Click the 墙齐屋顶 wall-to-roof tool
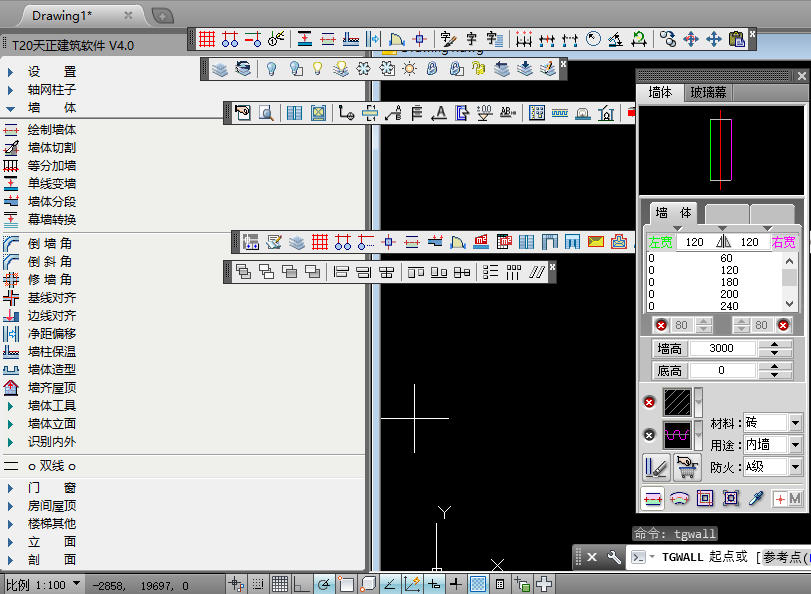Screen dimensions: 811x594 50,388
